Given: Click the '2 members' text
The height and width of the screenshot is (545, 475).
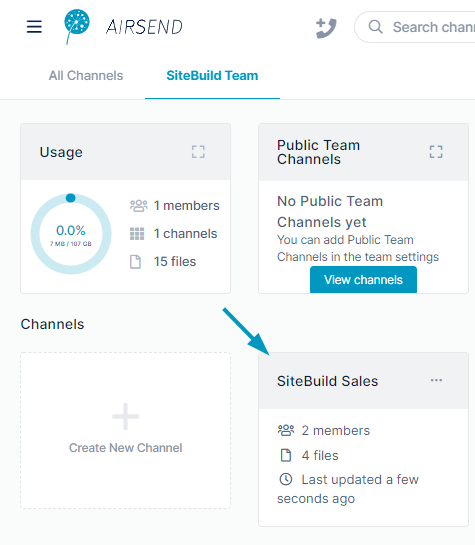Looking at the screenshot, I should 336,431.
